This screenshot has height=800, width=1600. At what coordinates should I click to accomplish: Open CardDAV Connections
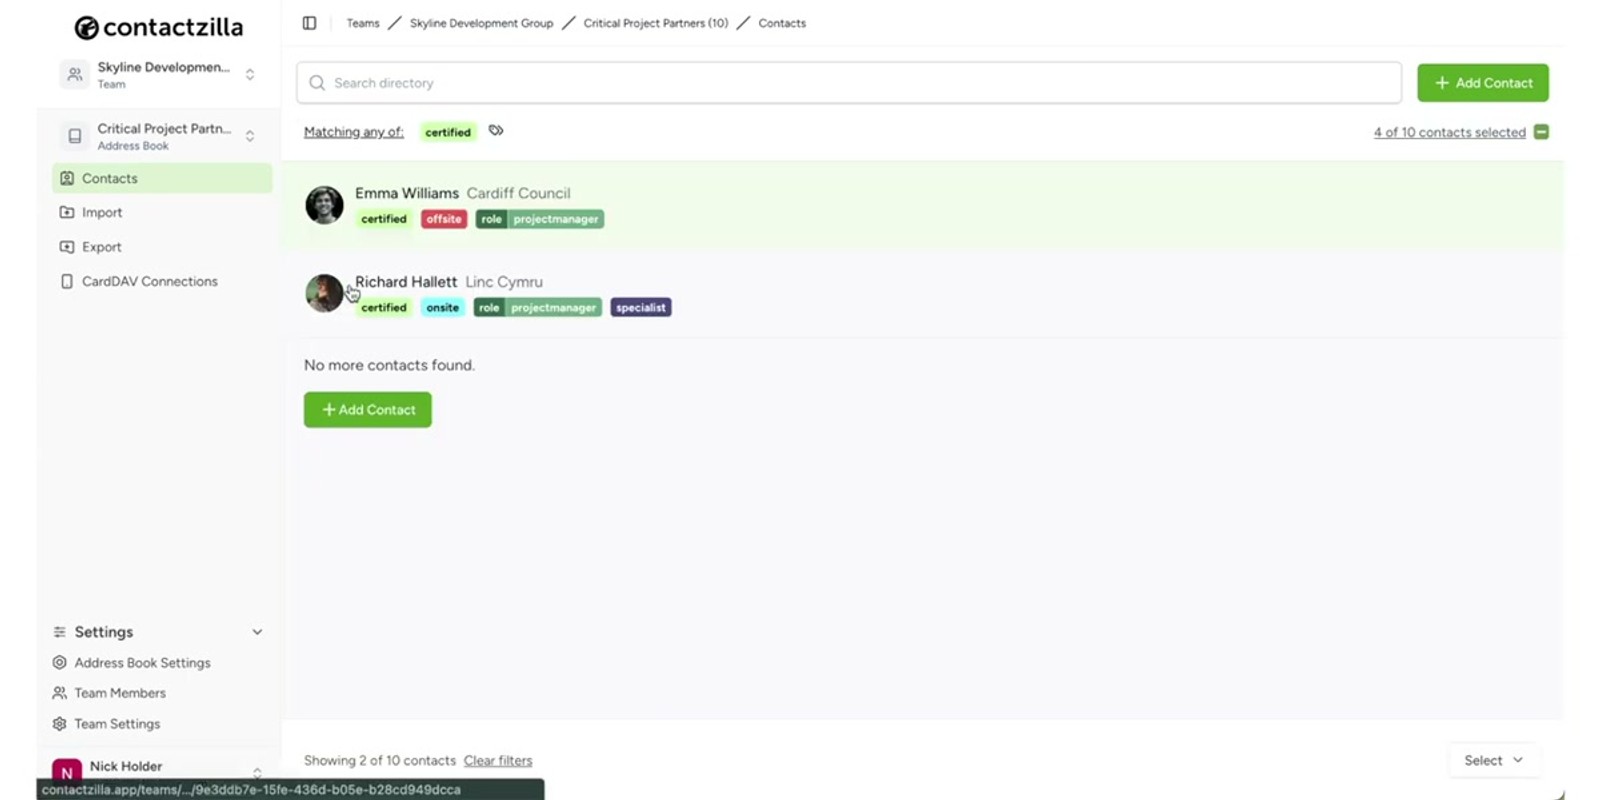click(x=150, y=282)
